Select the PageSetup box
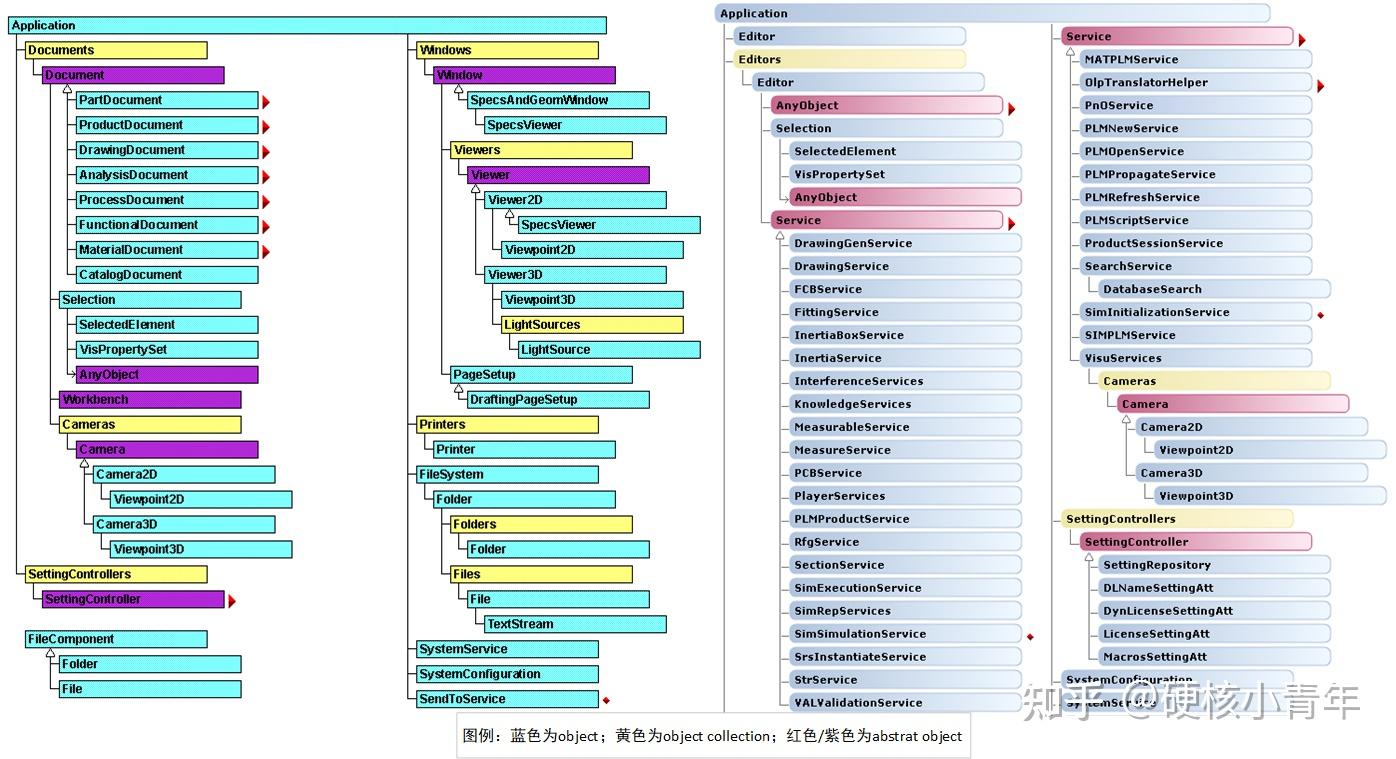 tap(541, 374)
